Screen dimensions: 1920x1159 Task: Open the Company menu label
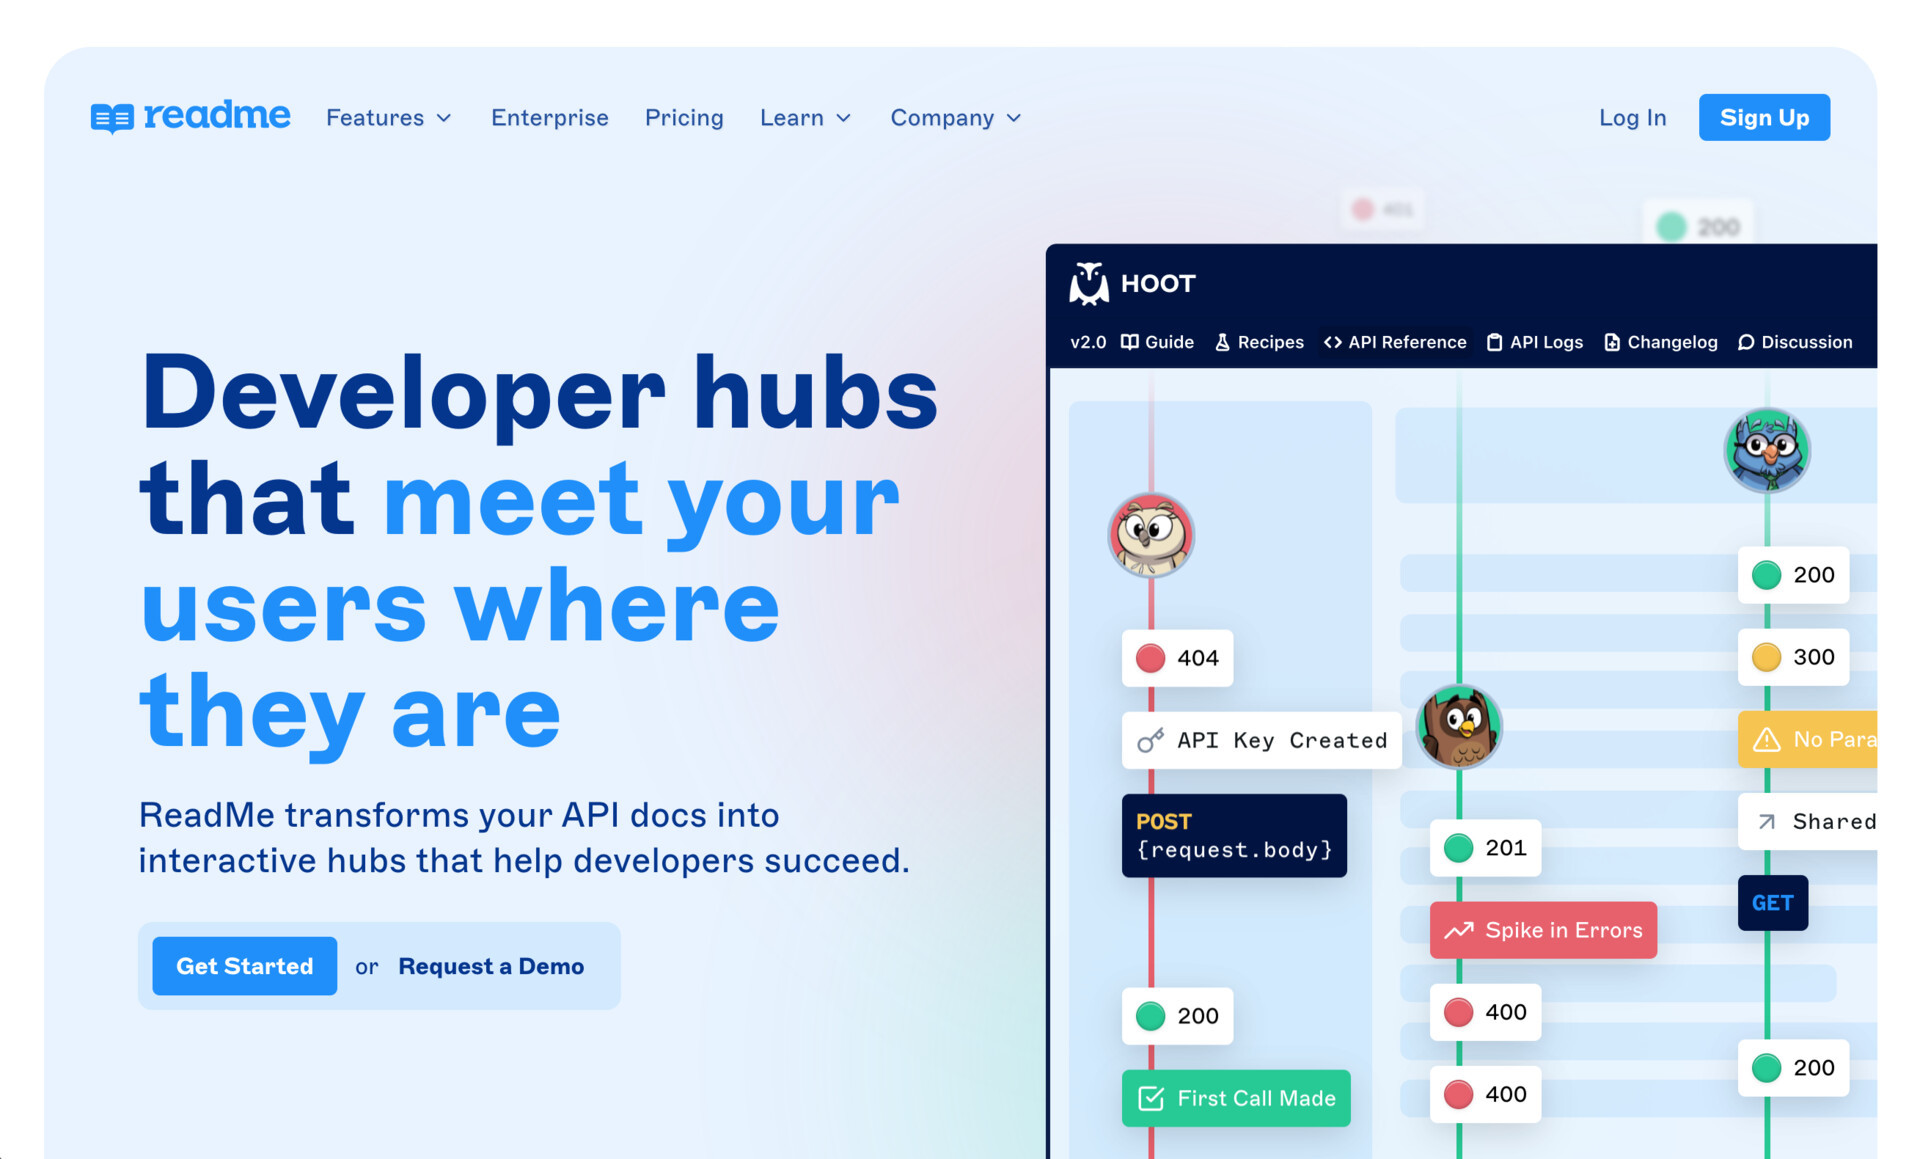coord(942,118)
